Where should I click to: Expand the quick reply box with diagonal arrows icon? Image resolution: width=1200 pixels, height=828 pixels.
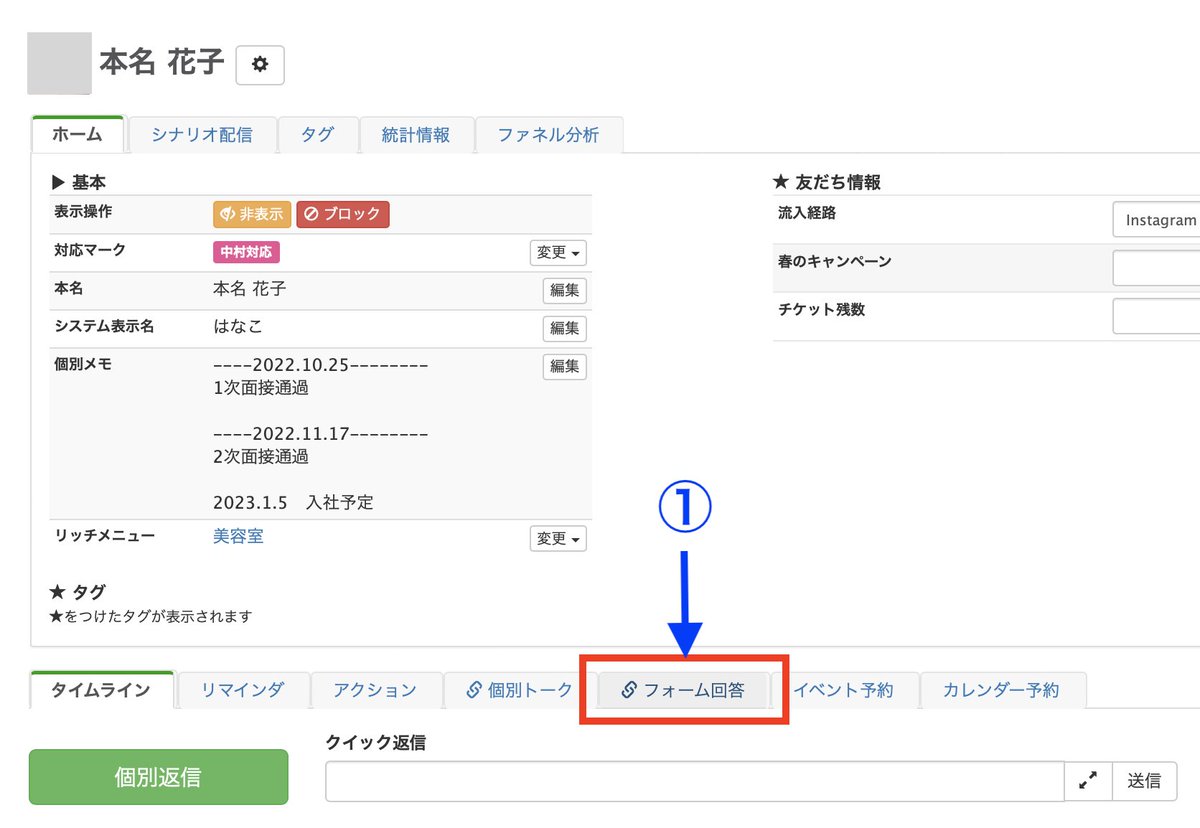coord(1089,781)
